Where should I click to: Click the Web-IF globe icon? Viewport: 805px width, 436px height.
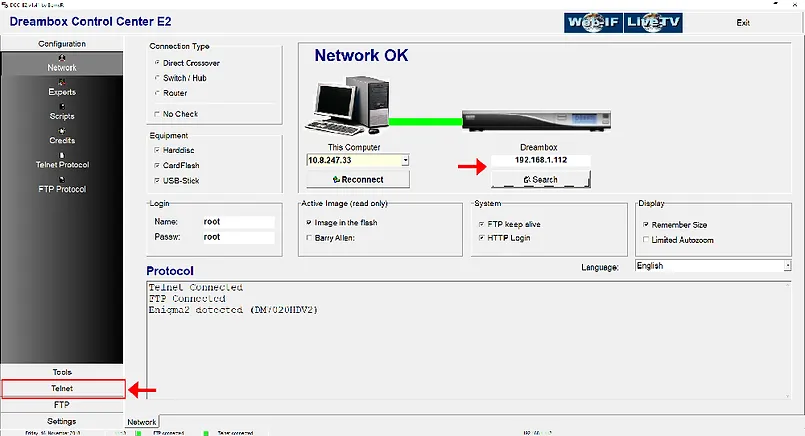[593, 23]
